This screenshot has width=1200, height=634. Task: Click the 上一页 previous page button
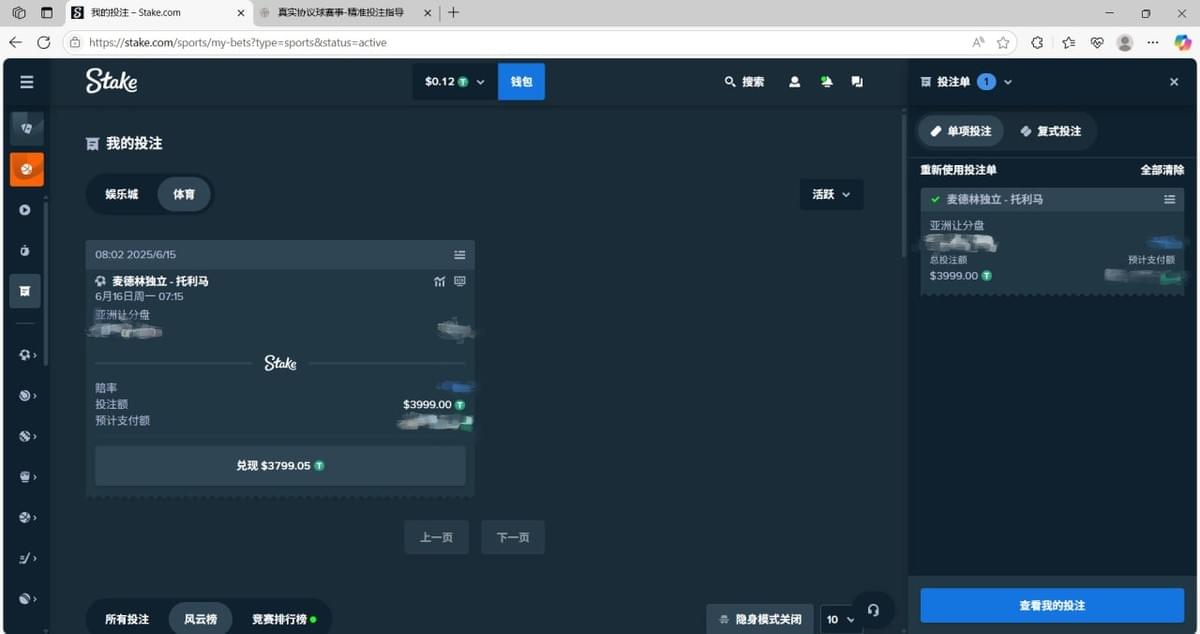pyautogui.click(x=436, y=537)
